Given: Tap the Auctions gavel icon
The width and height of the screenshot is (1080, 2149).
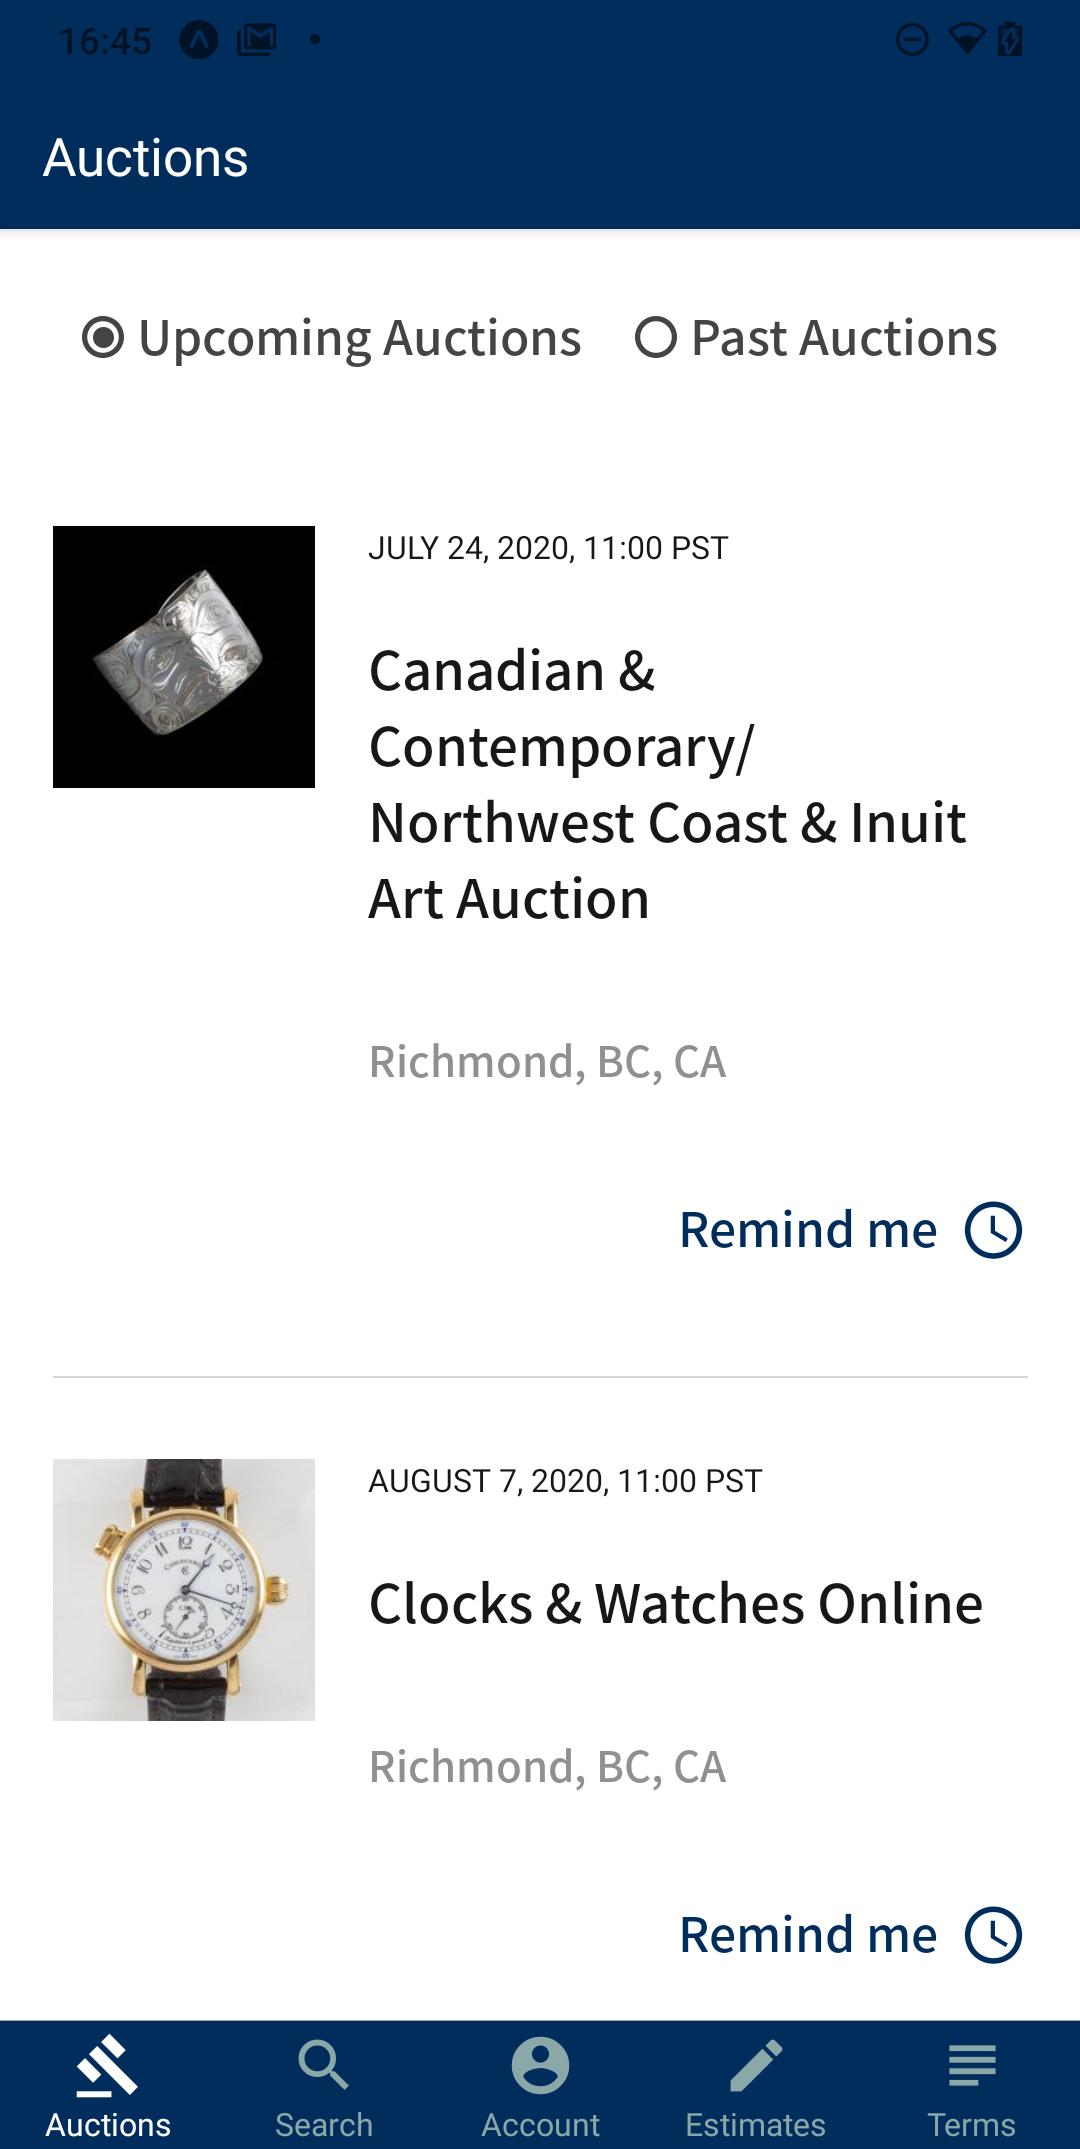Looking at the screenshot, I should pos(108,2066).
